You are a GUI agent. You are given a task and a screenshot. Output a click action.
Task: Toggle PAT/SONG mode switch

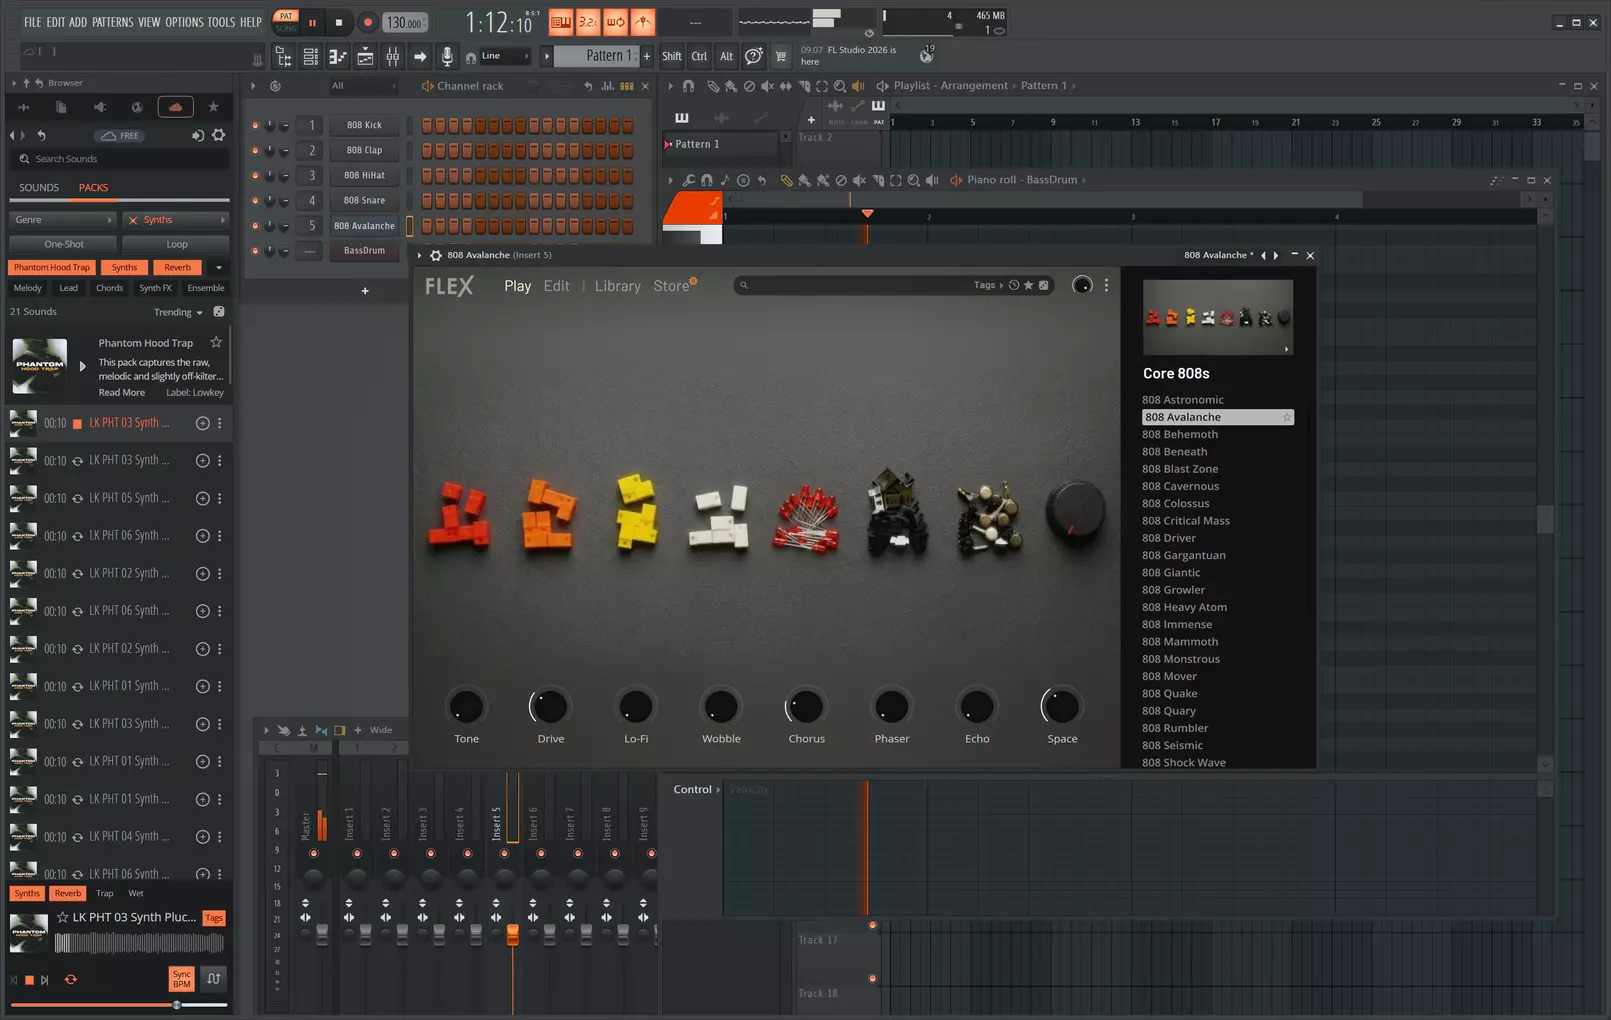286,22
